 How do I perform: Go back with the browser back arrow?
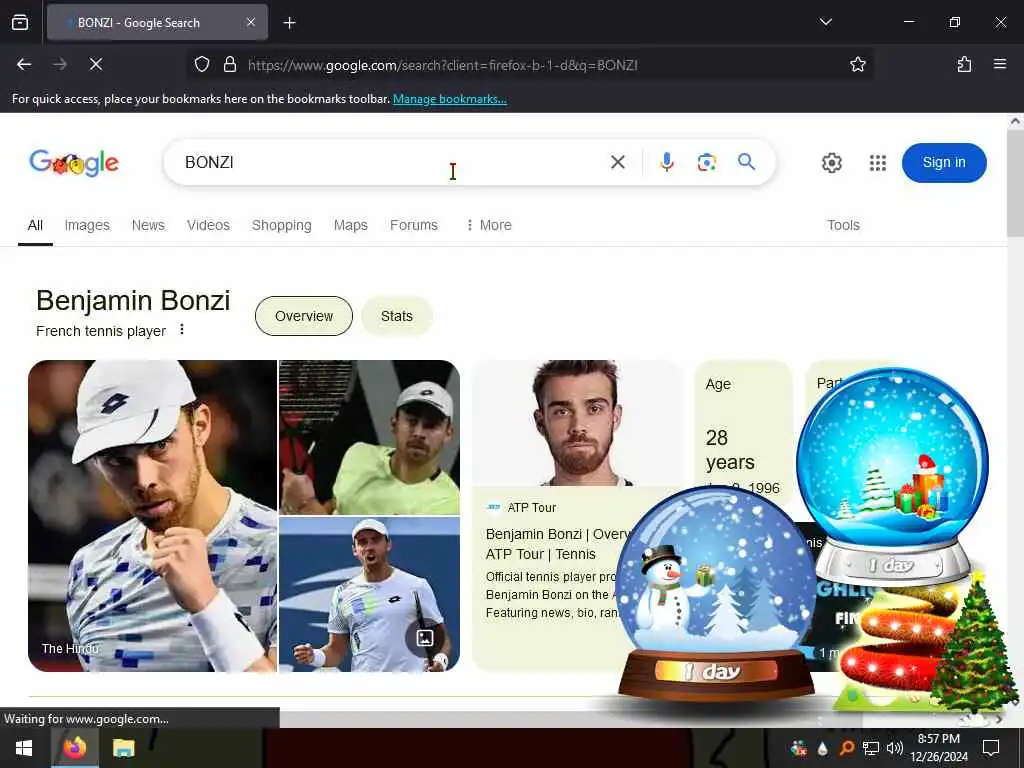(24, 64)
